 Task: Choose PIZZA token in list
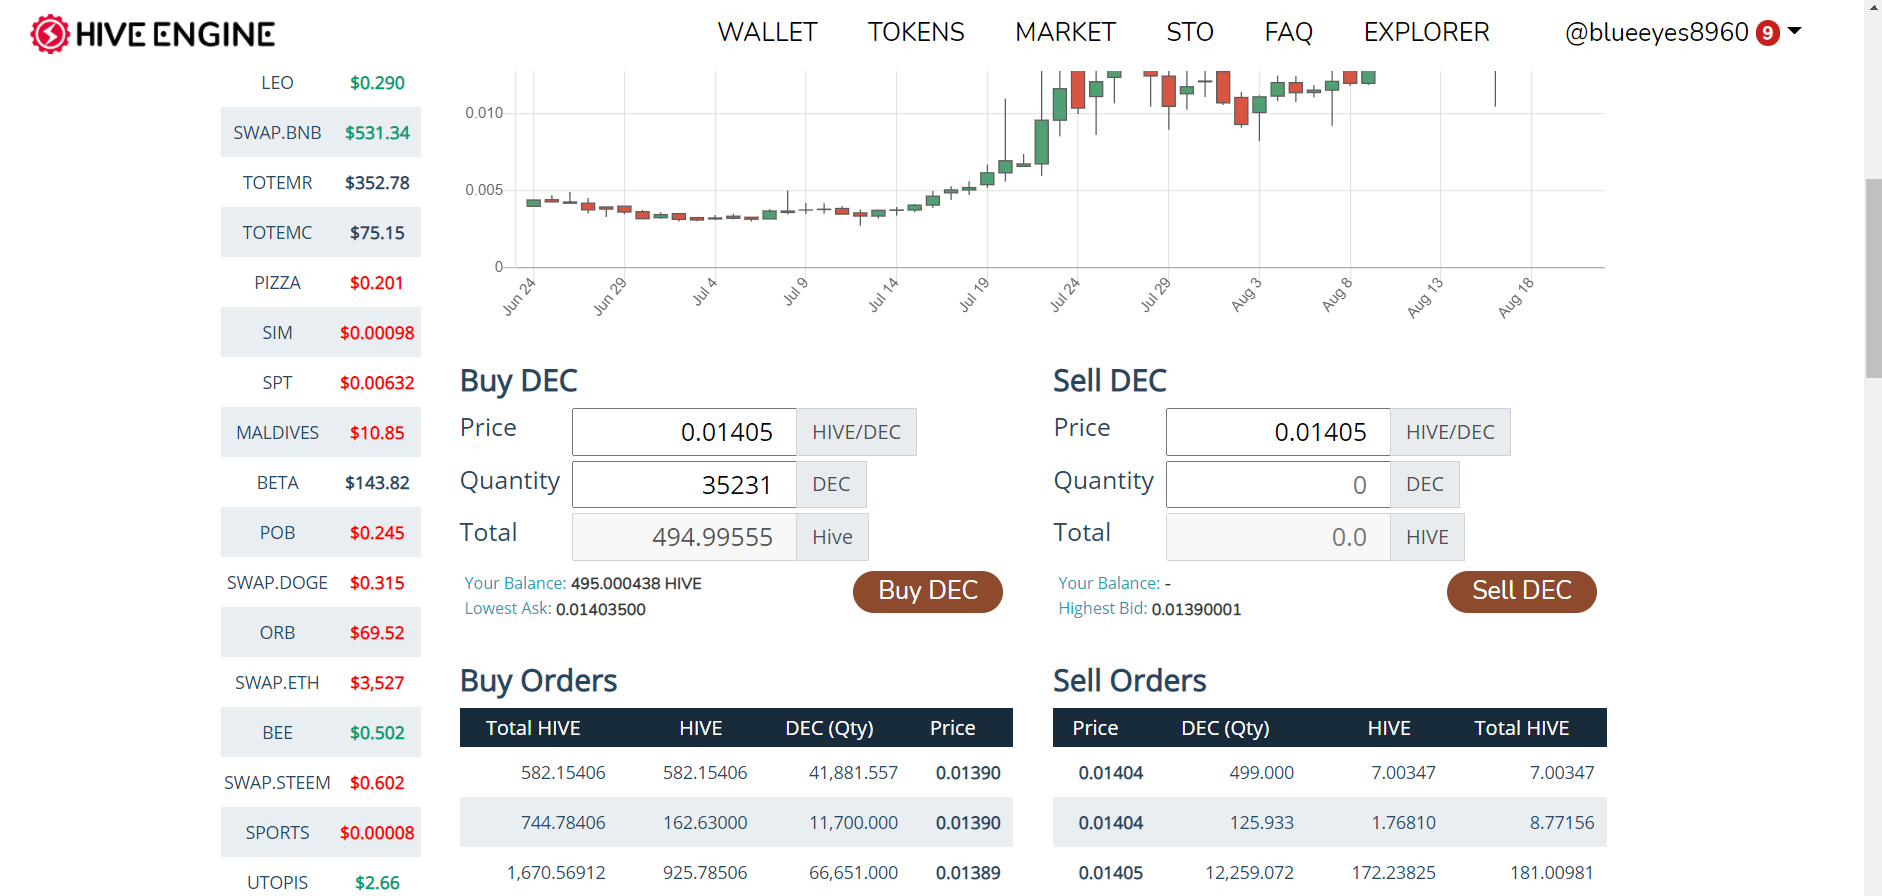pyautogui.click(x=321, y=282)
